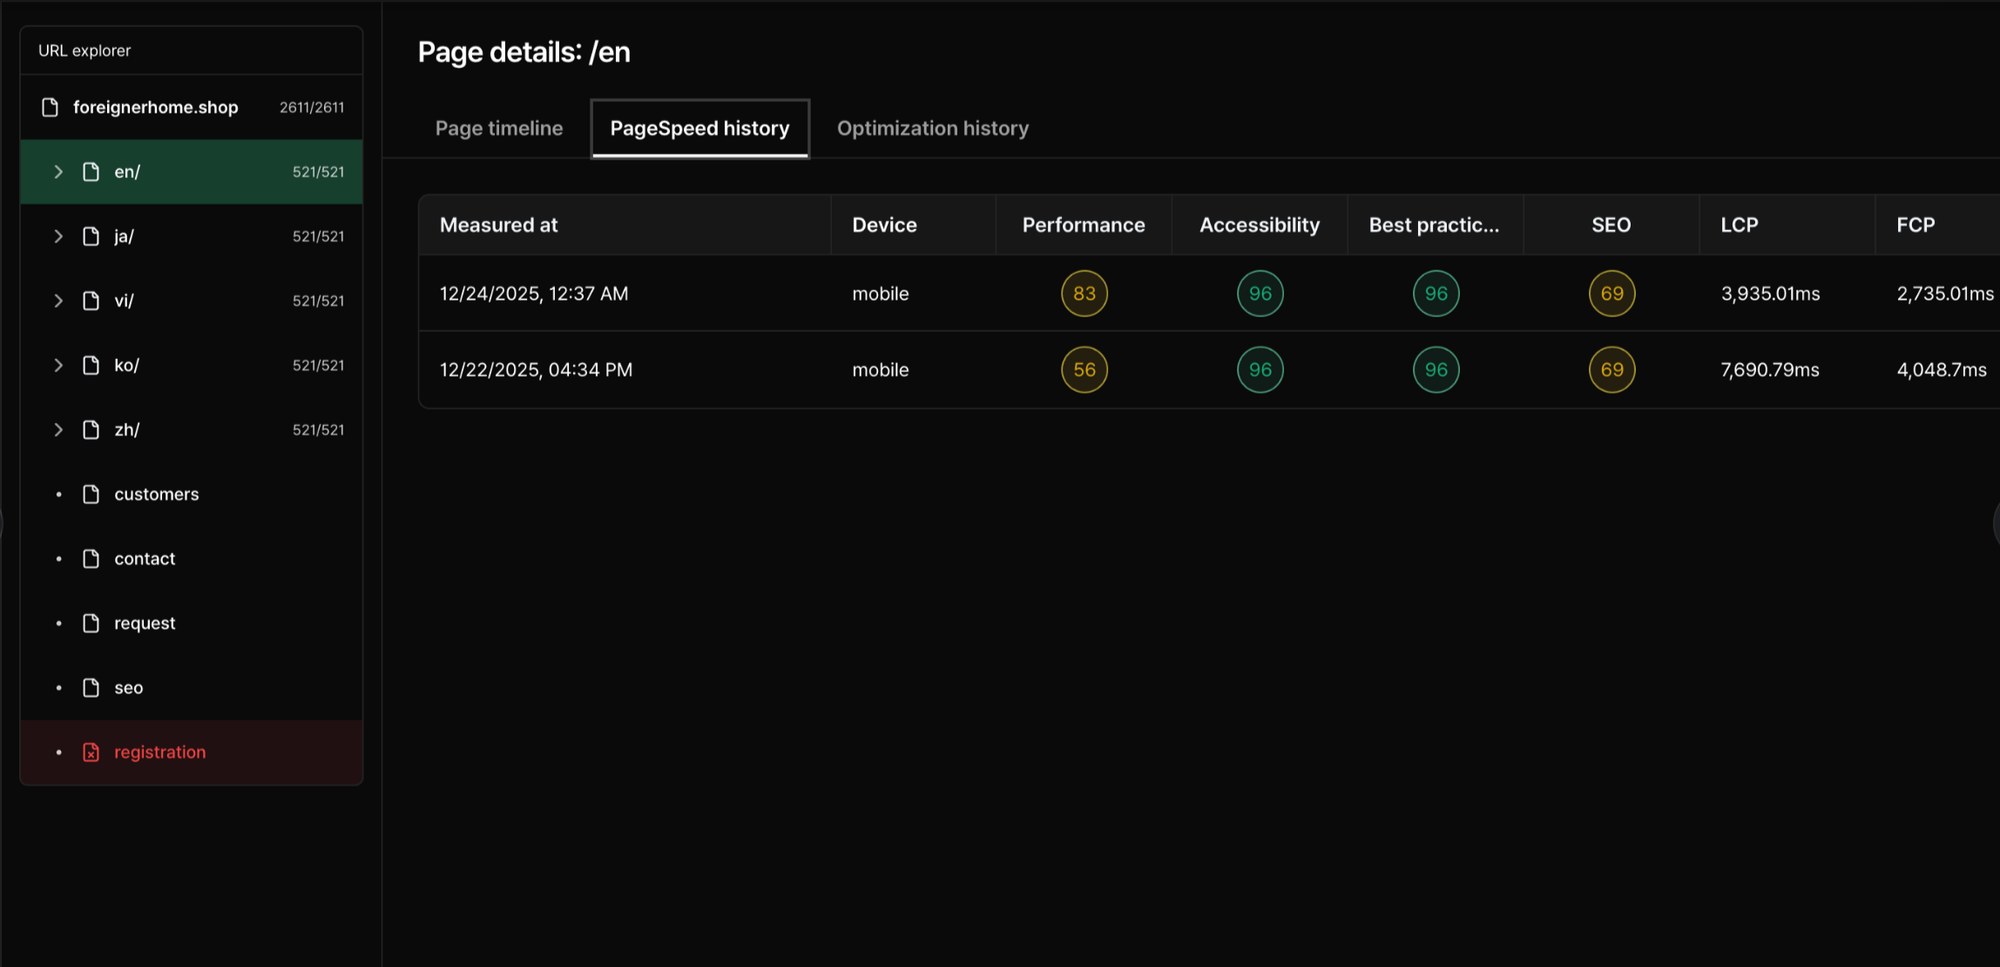2000x967 pixels.
Task: Switch to the Page timeline tab
Action: point(498,128)
